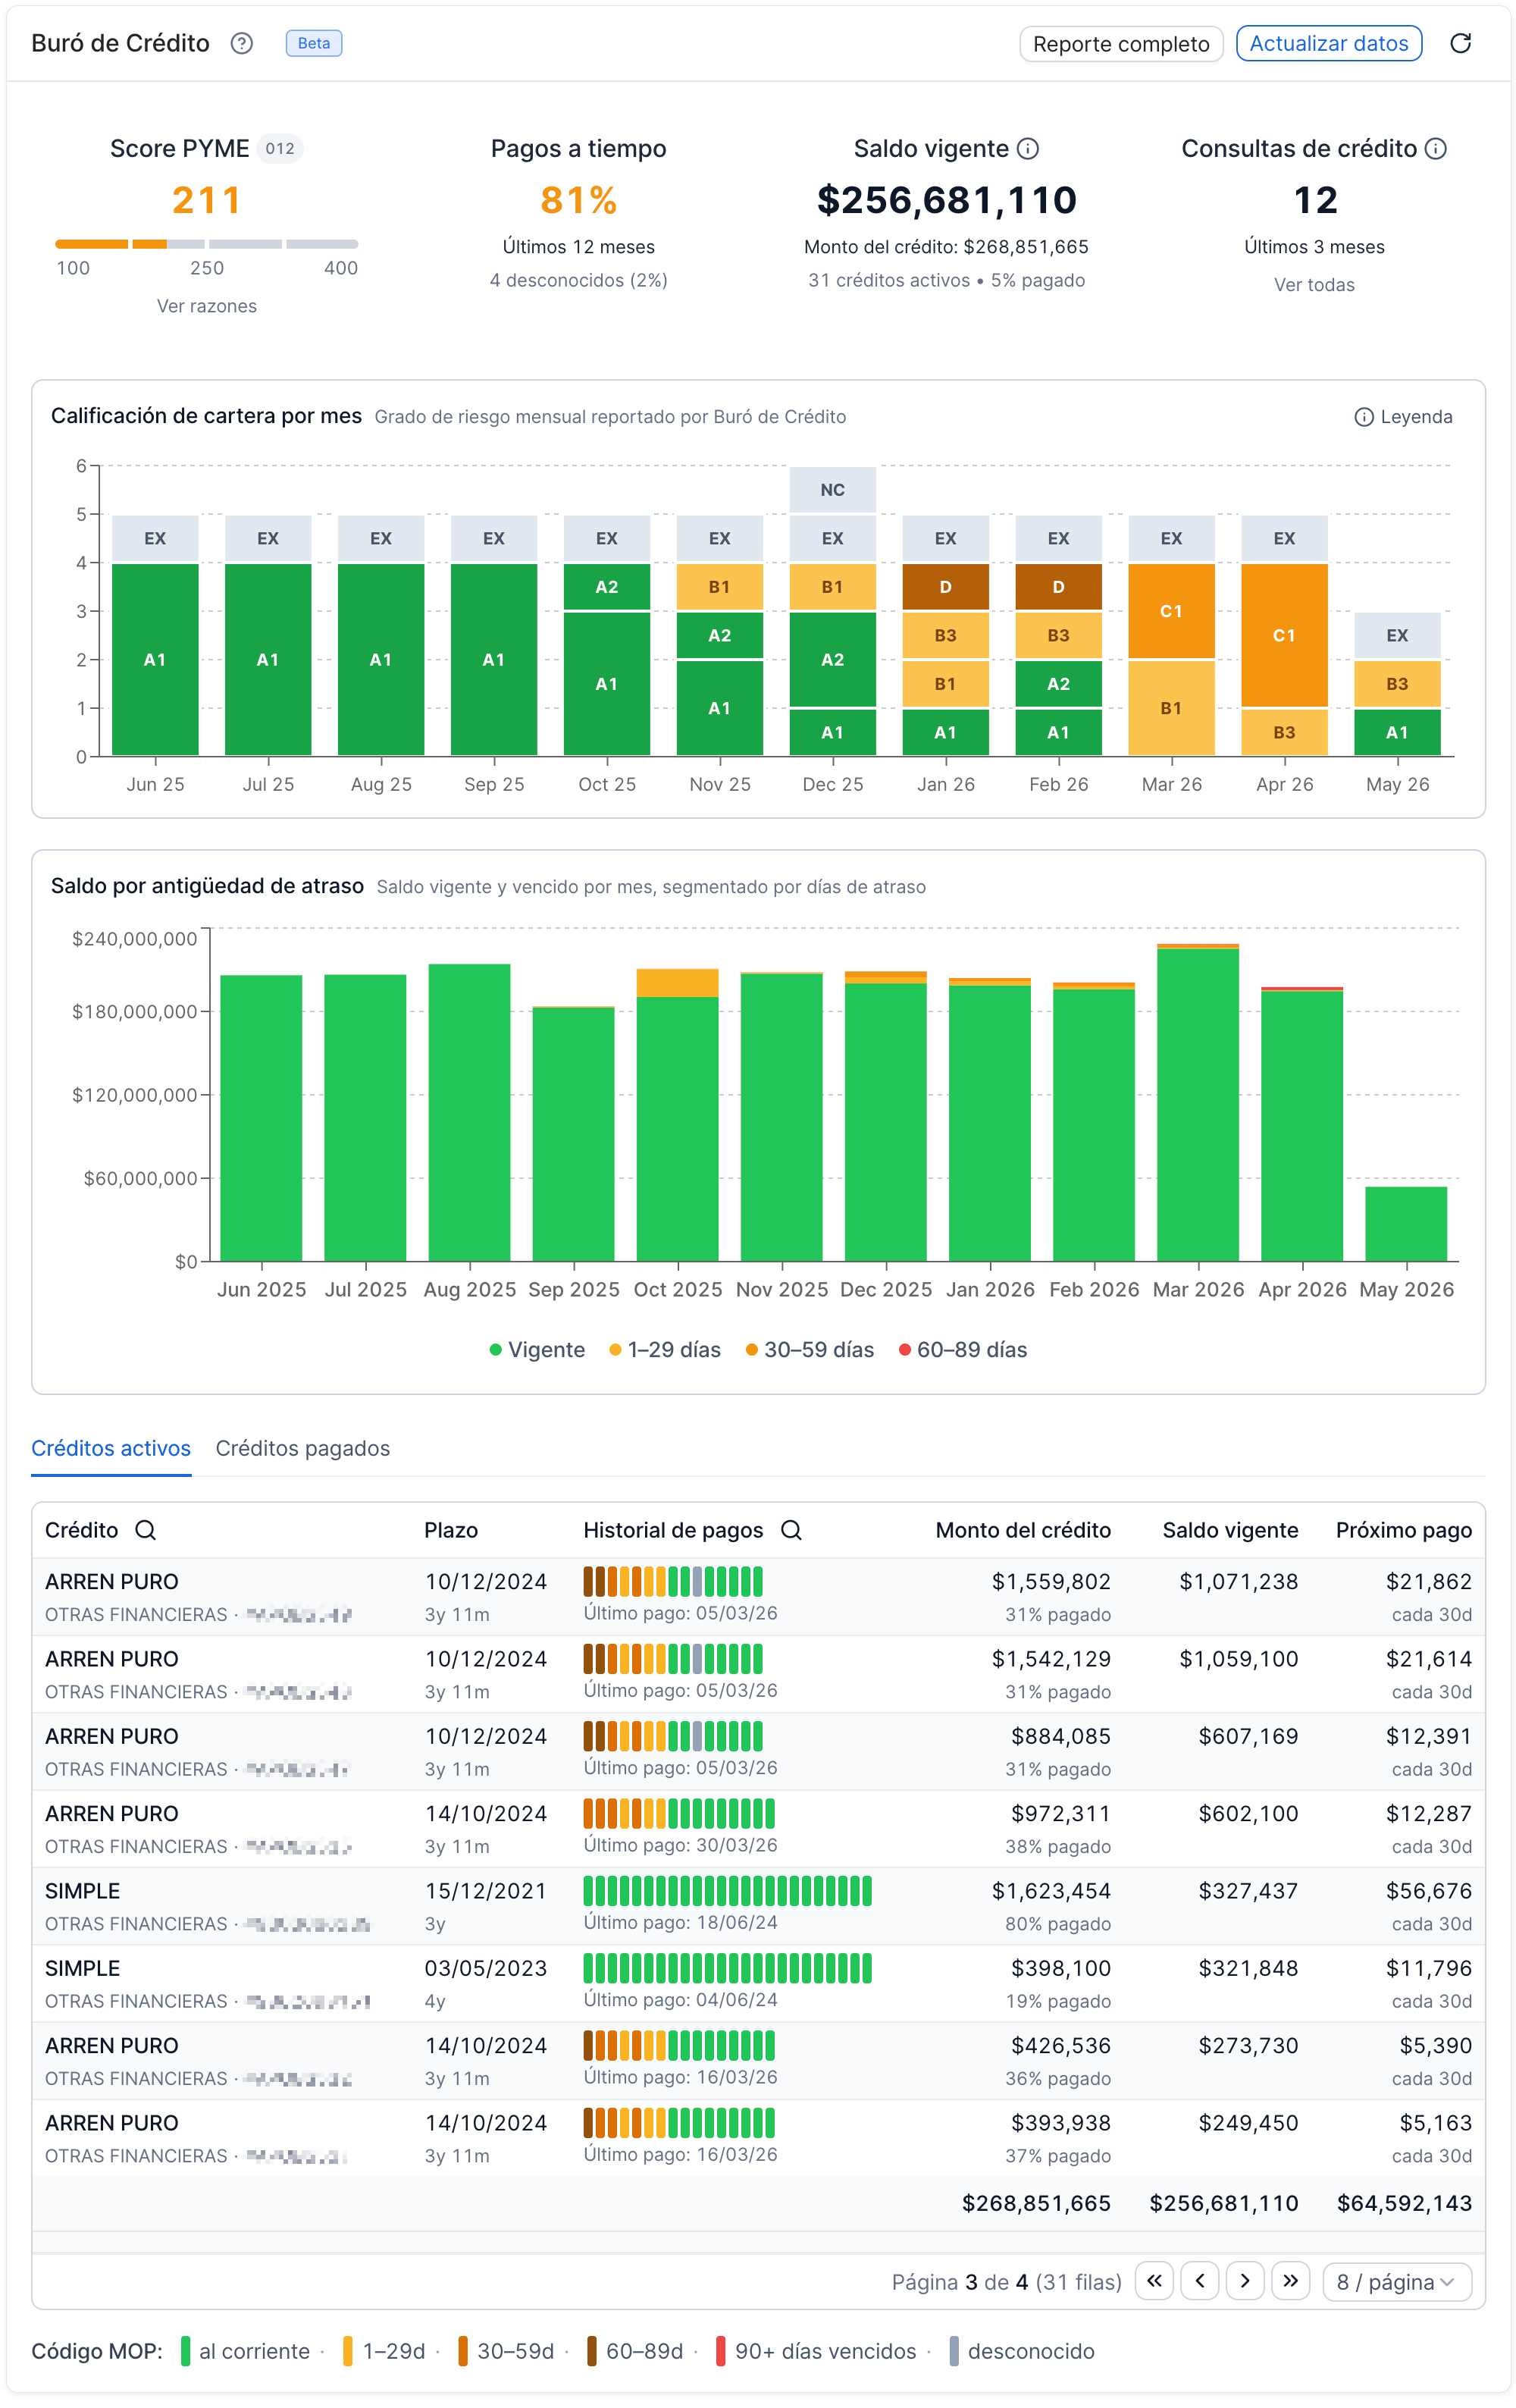Image resolution: width=1516 pixels, height=2408 pixels.
Task: Click the C1 segment in Apr 26 bar
Action: [1283, 635]
